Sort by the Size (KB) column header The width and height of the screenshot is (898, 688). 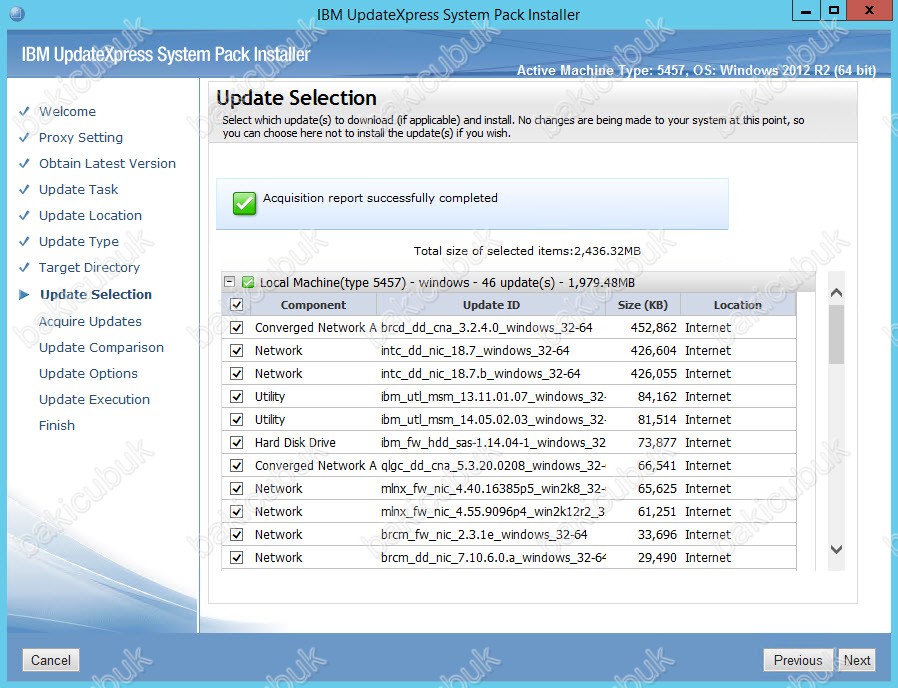(643, 305)
